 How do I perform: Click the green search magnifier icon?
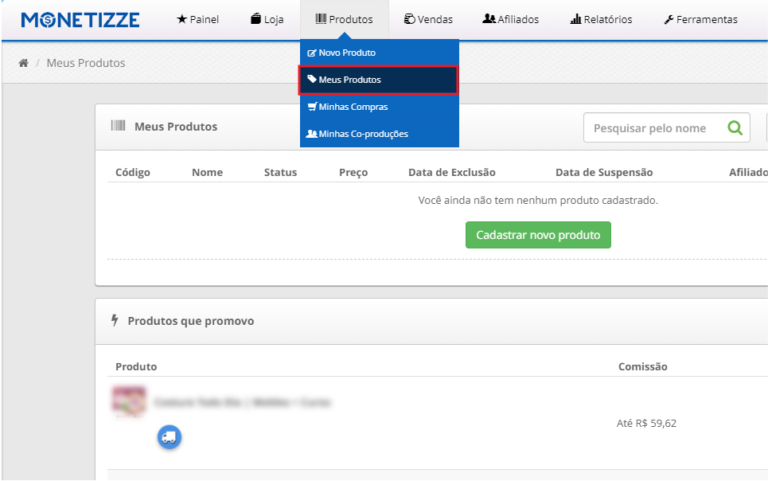735,128
